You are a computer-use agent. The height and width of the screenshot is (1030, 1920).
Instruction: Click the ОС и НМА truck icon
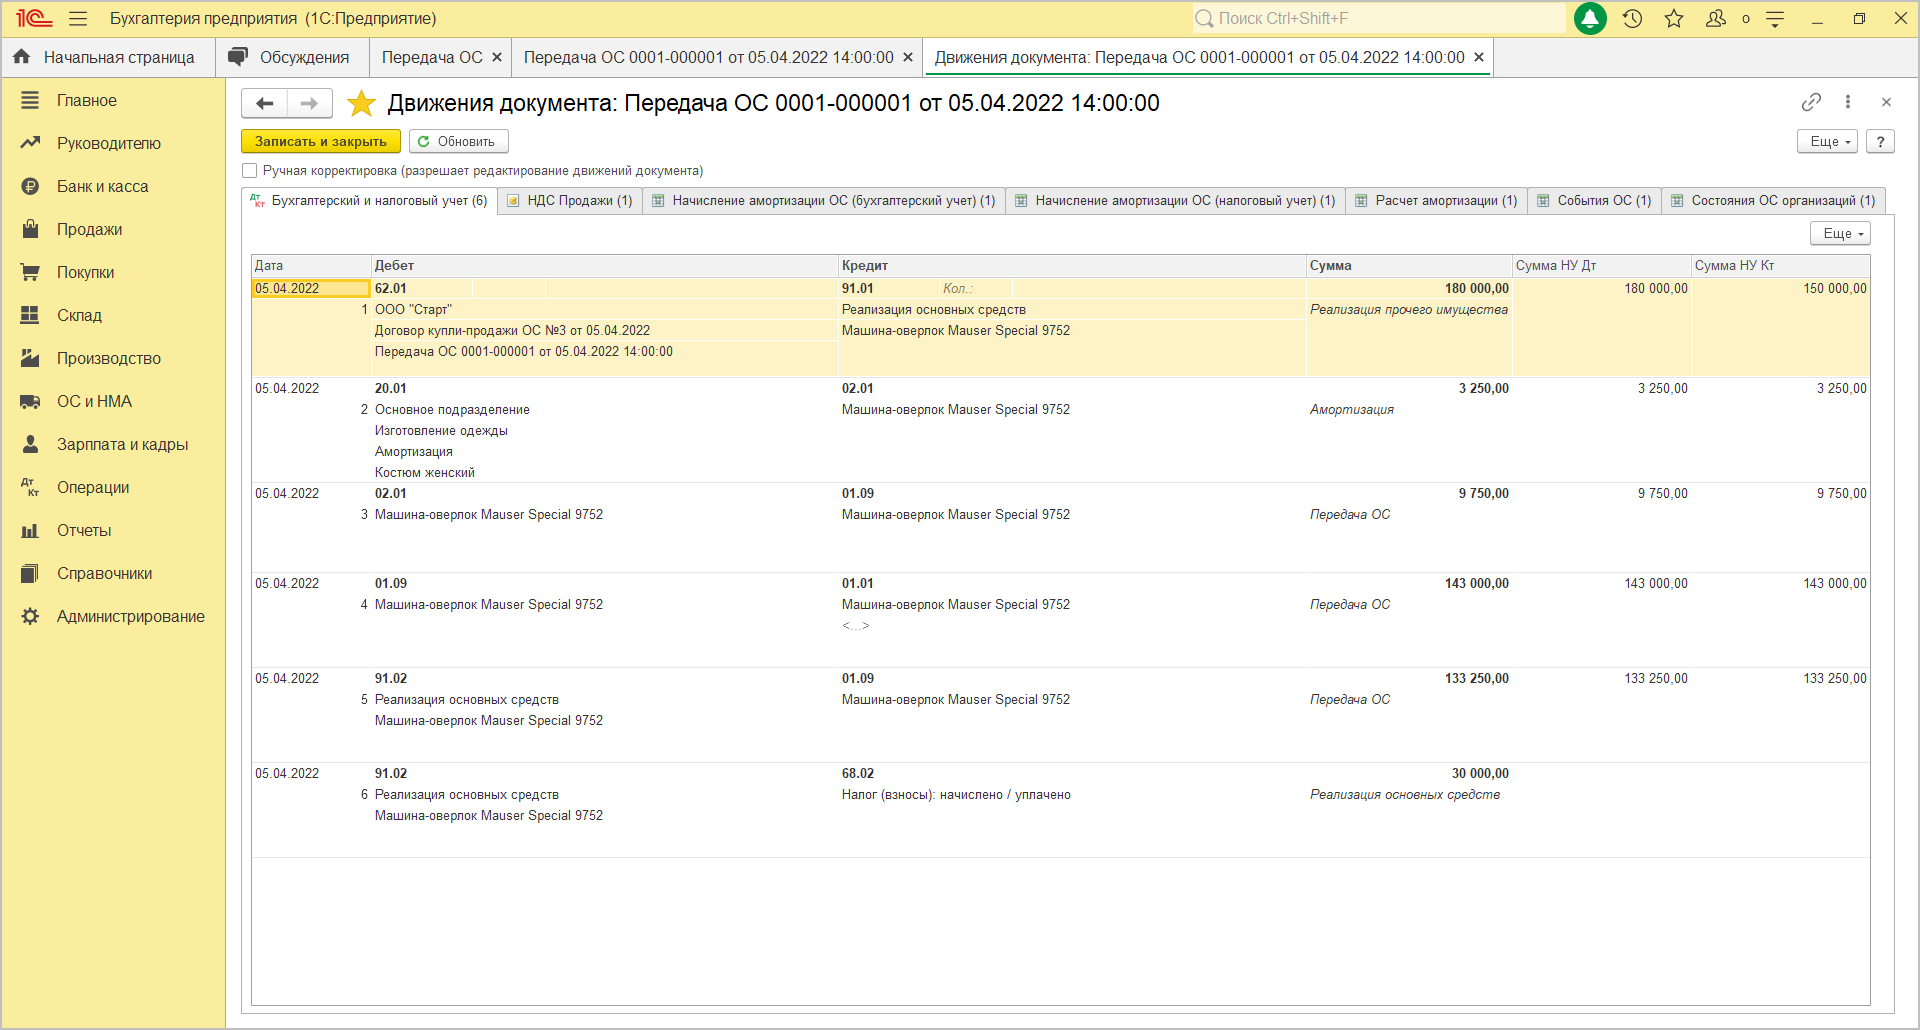(x=30, y=401)
